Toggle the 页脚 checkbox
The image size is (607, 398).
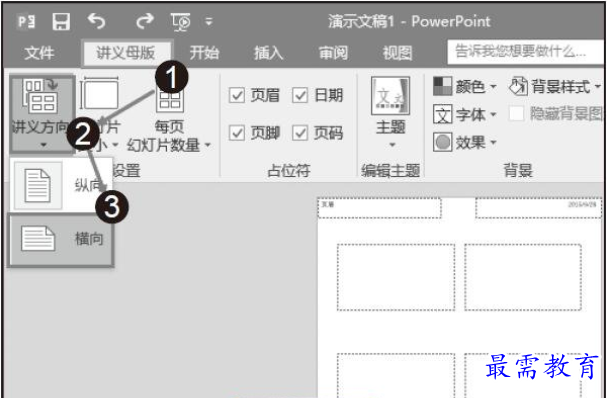[236, 133]
